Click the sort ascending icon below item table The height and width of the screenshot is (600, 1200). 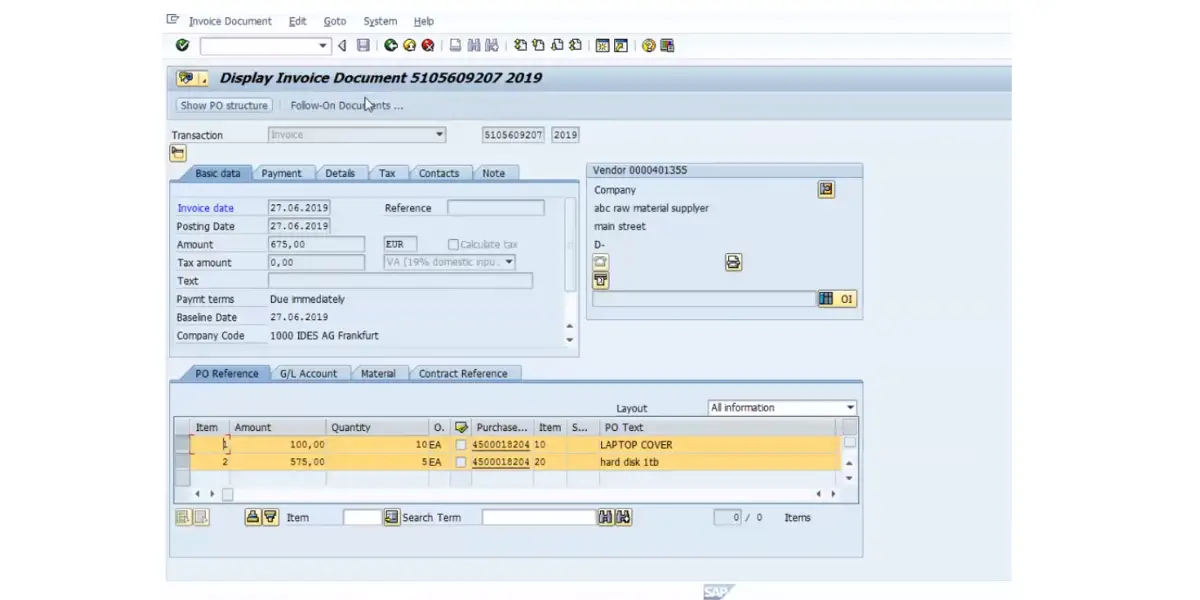pyautogui.click(x=253, y=517)
